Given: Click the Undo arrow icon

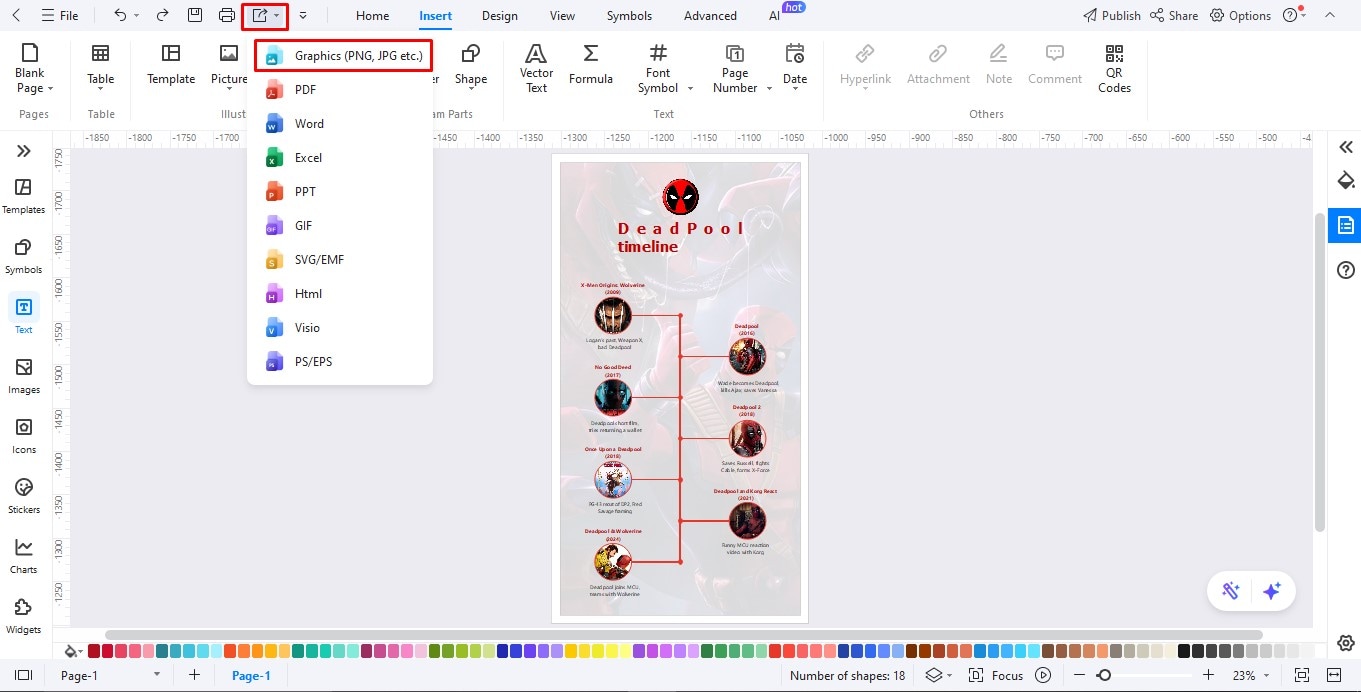Looking at the screenshot, I should (x=120, y=15).
